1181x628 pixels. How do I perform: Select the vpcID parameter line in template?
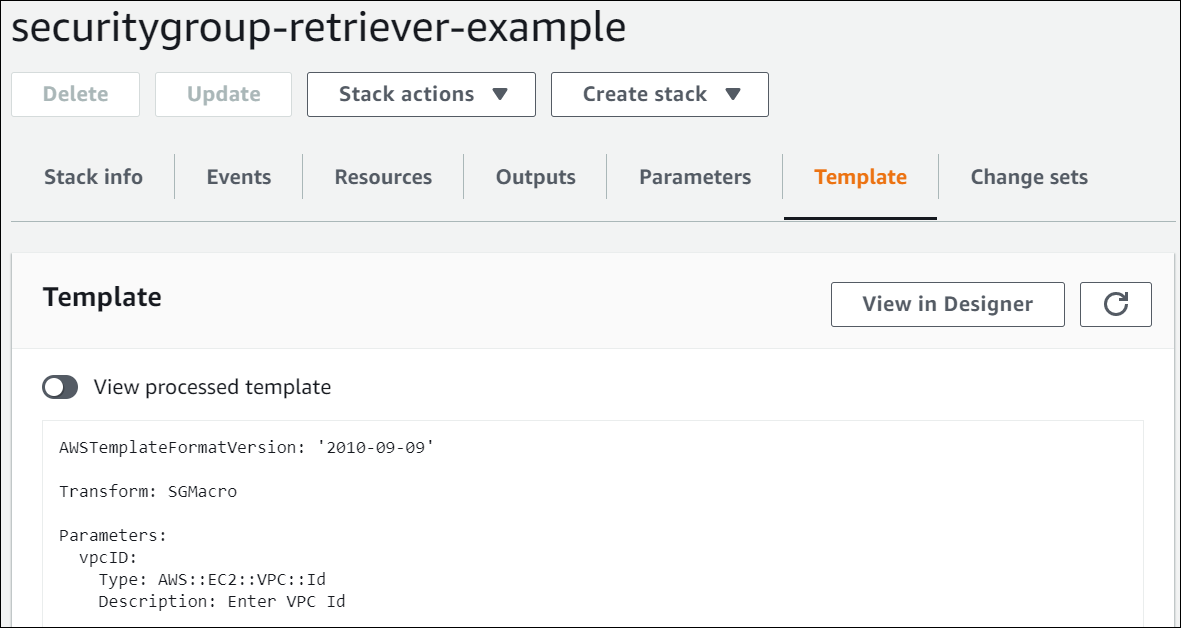point(100,557)
